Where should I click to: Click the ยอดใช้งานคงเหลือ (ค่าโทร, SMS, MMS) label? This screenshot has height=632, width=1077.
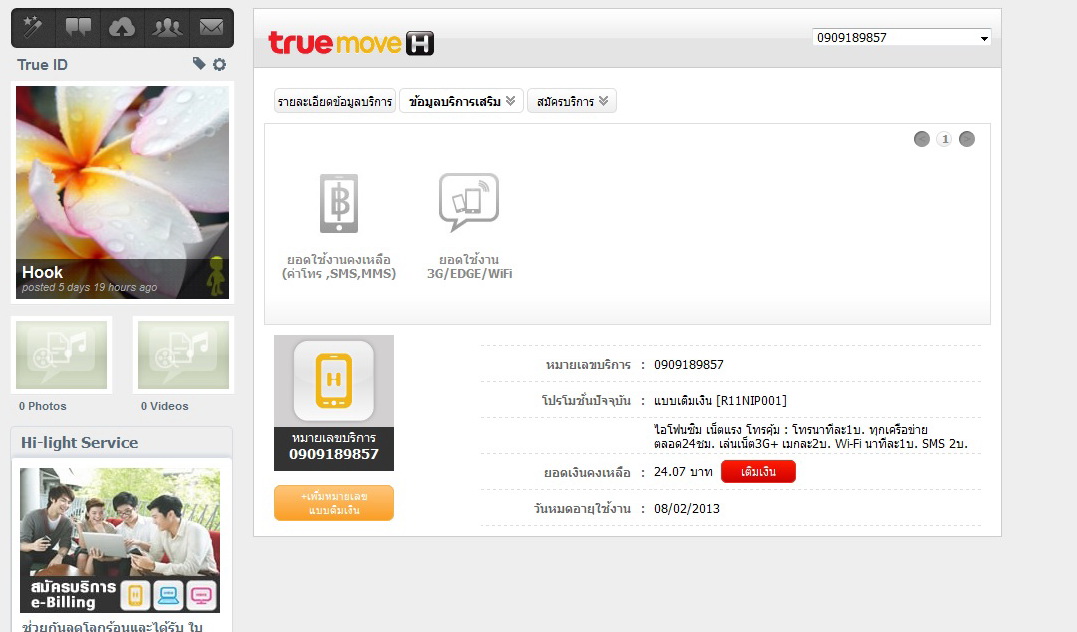pos(339,267)
